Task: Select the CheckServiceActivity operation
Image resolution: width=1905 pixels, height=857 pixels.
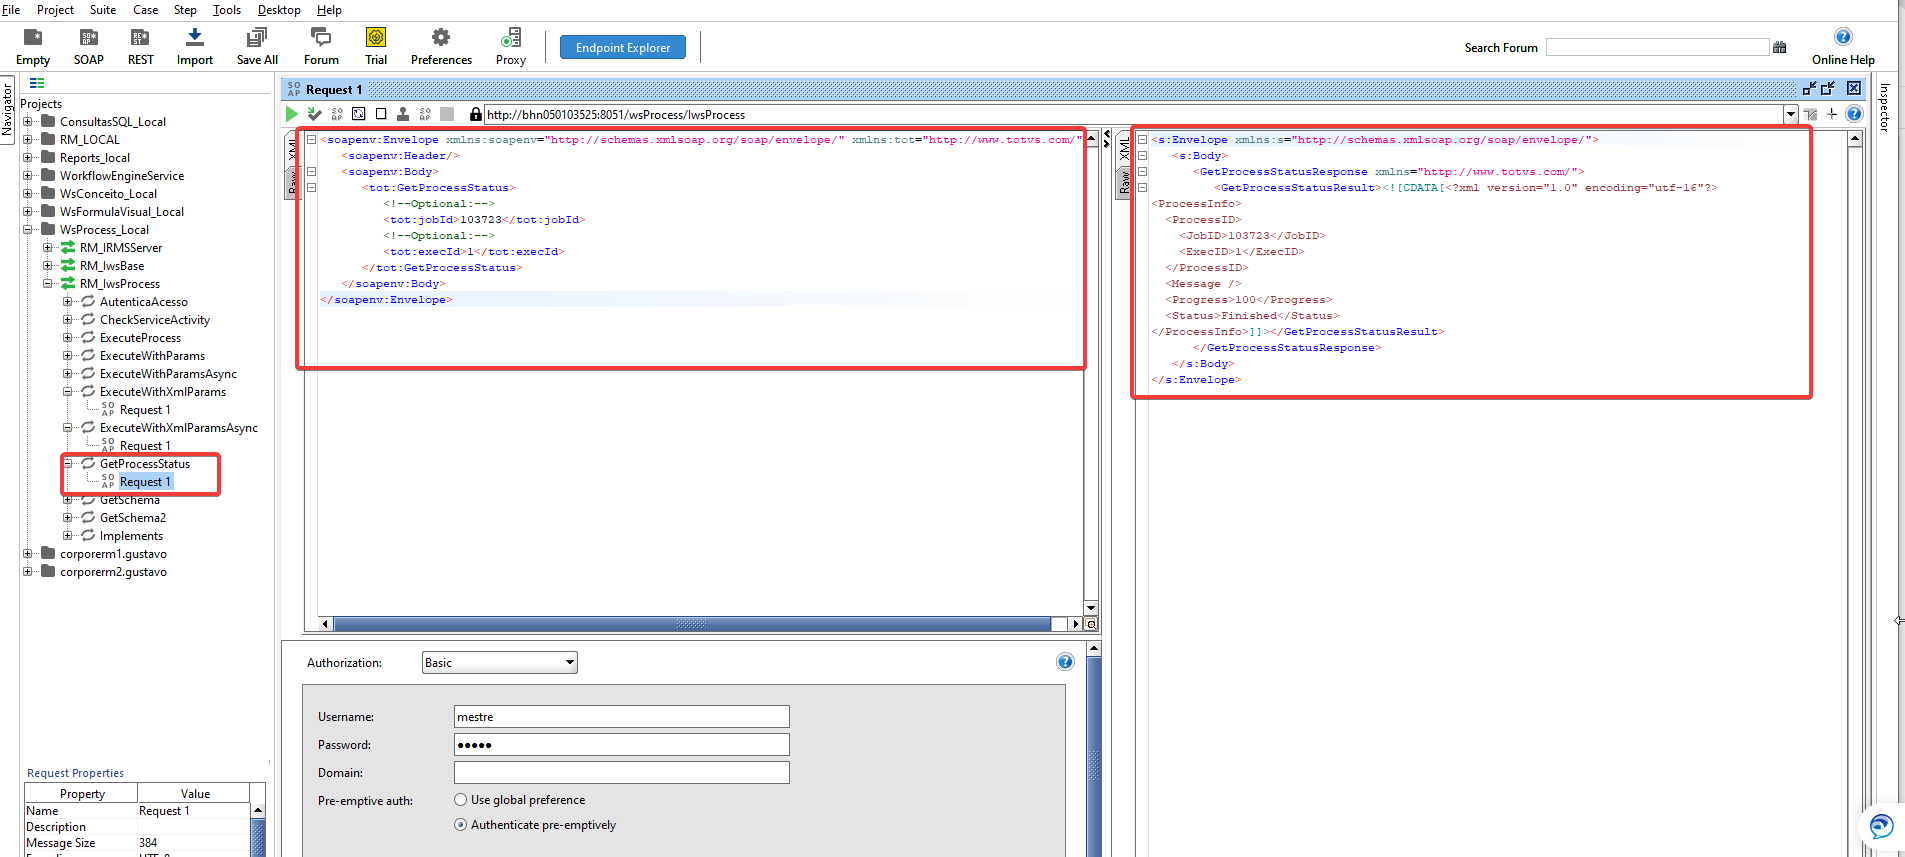Action: click(x=155, y=320)
